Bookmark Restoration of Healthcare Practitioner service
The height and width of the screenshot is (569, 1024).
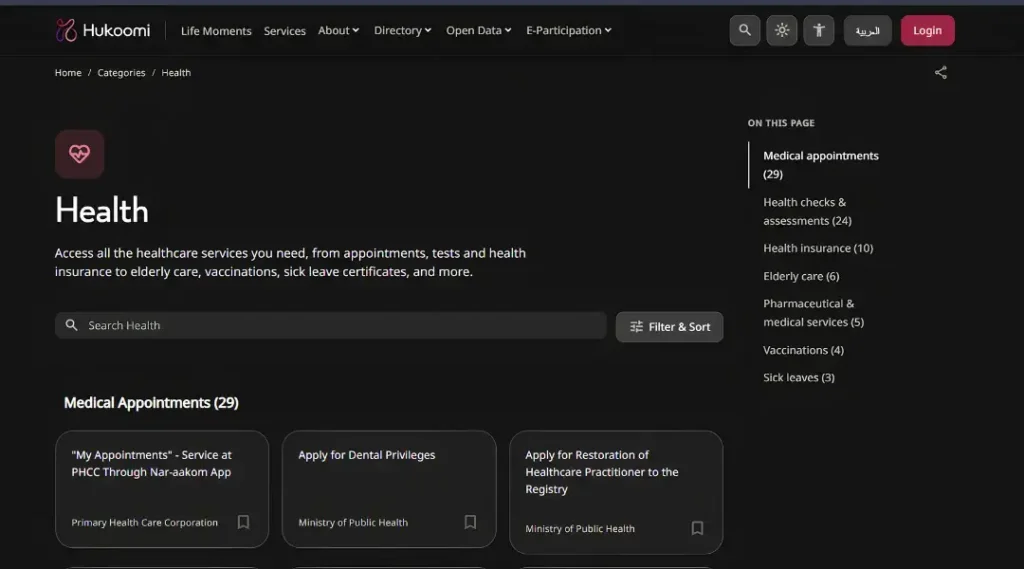click(697, 528)
